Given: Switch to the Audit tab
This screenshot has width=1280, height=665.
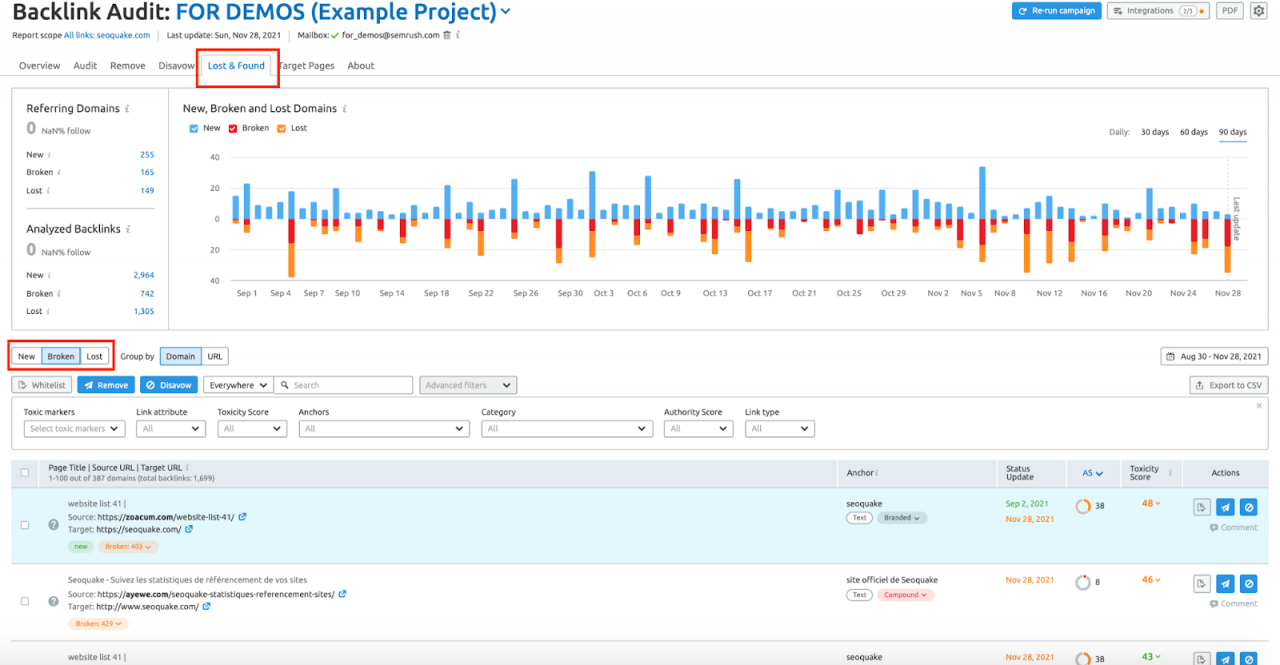Looking at the screenshot, I should point(85,66).
